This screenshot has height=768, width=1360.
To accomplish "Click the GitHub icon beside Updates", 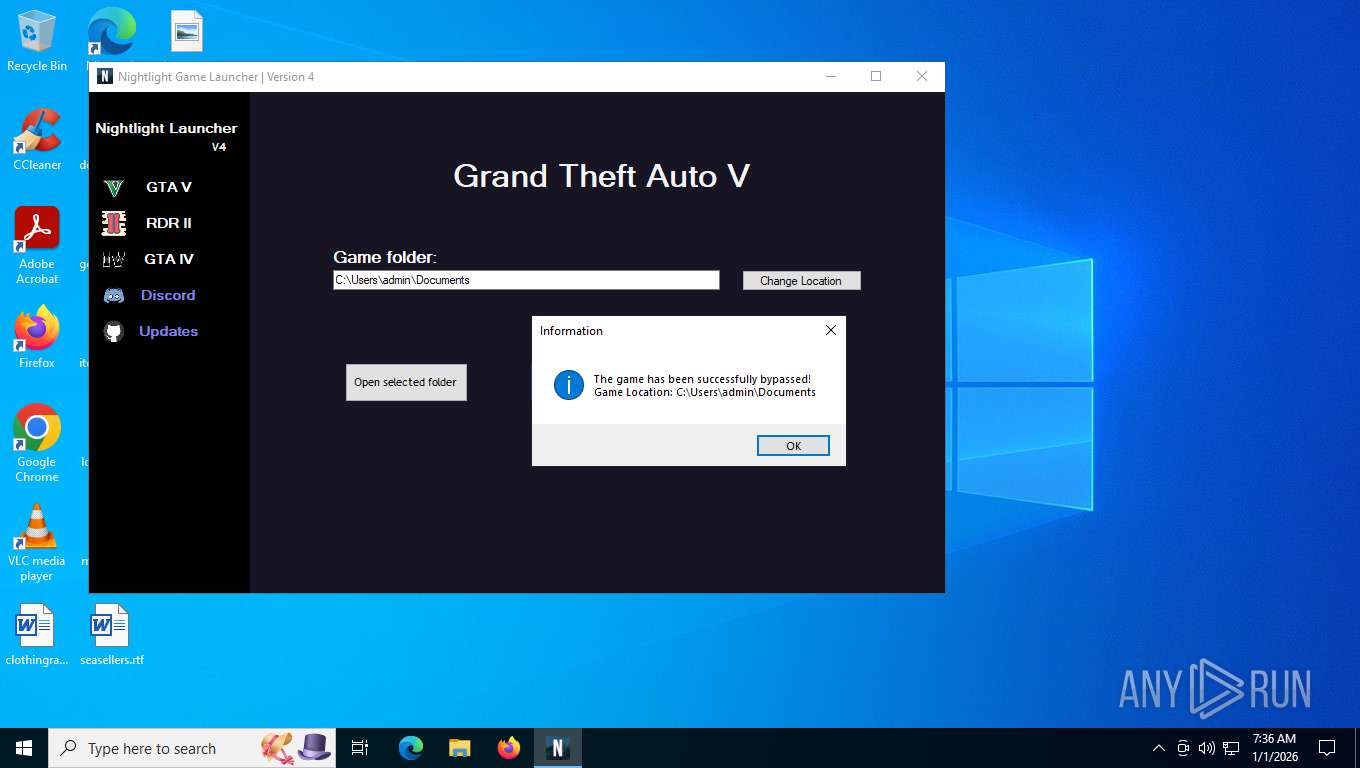I will 114,332.
